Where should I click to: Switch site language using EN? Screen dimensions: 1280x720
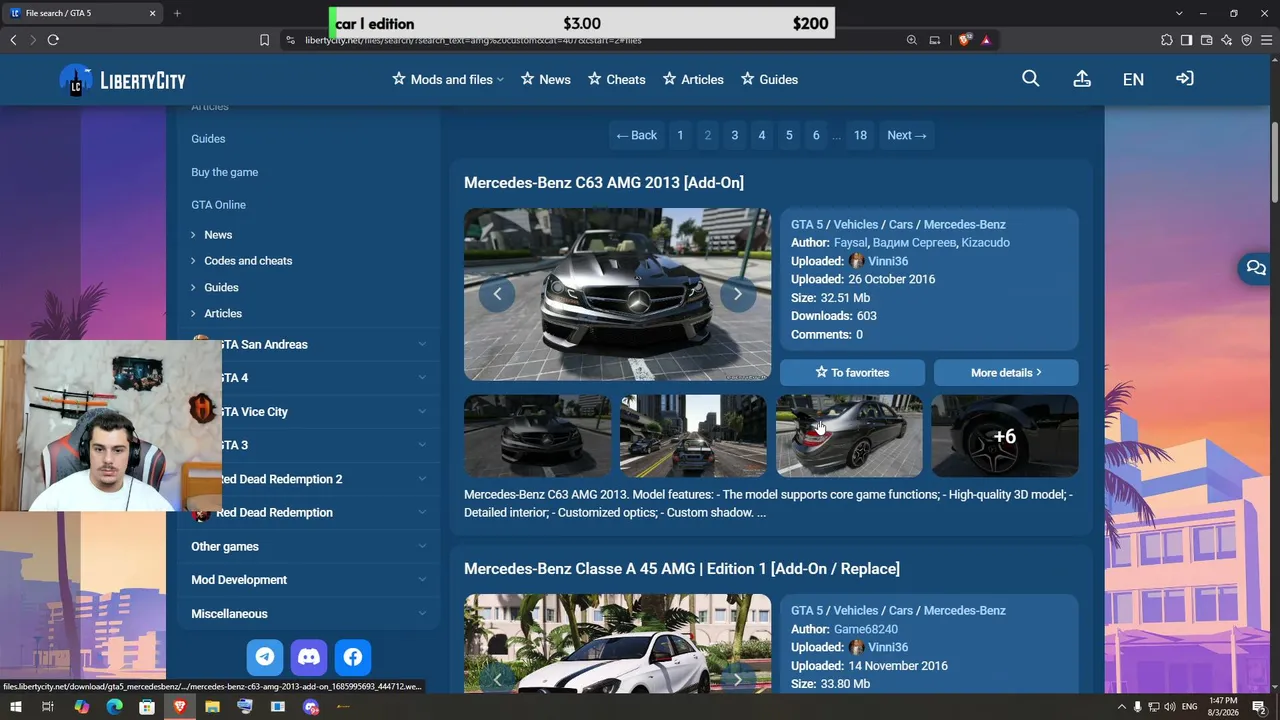1133,79
